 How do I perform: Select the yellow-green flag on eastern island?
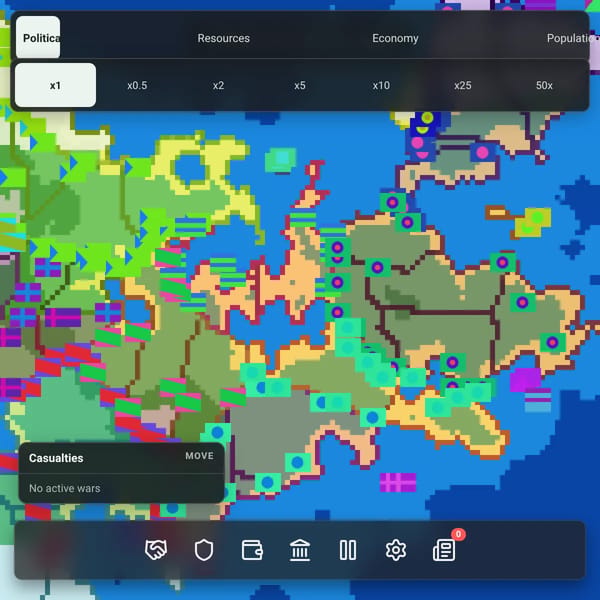click(533, 222)
